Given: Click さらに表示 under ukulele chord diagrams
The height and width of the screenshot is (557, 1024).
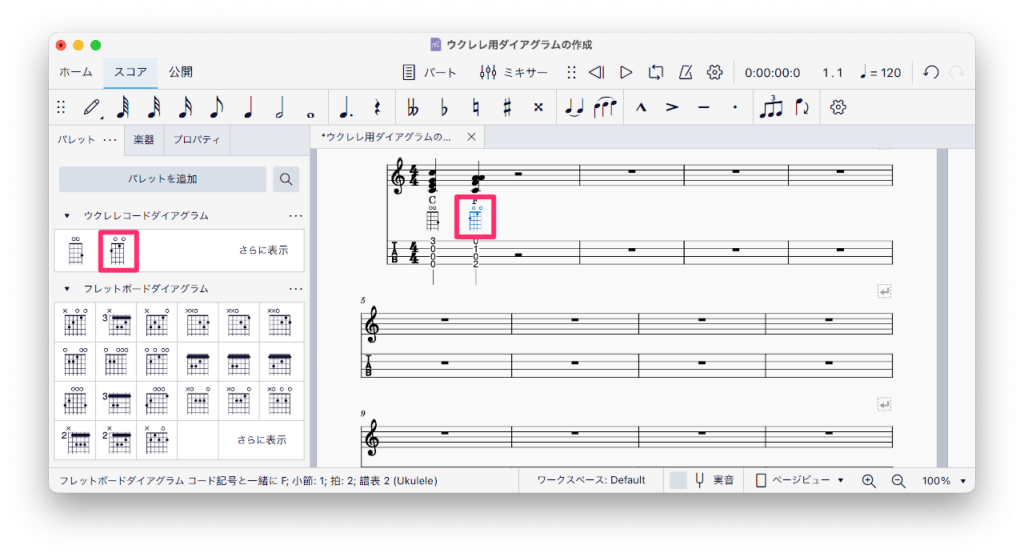Looking at the screenshot, I should 263,251.
